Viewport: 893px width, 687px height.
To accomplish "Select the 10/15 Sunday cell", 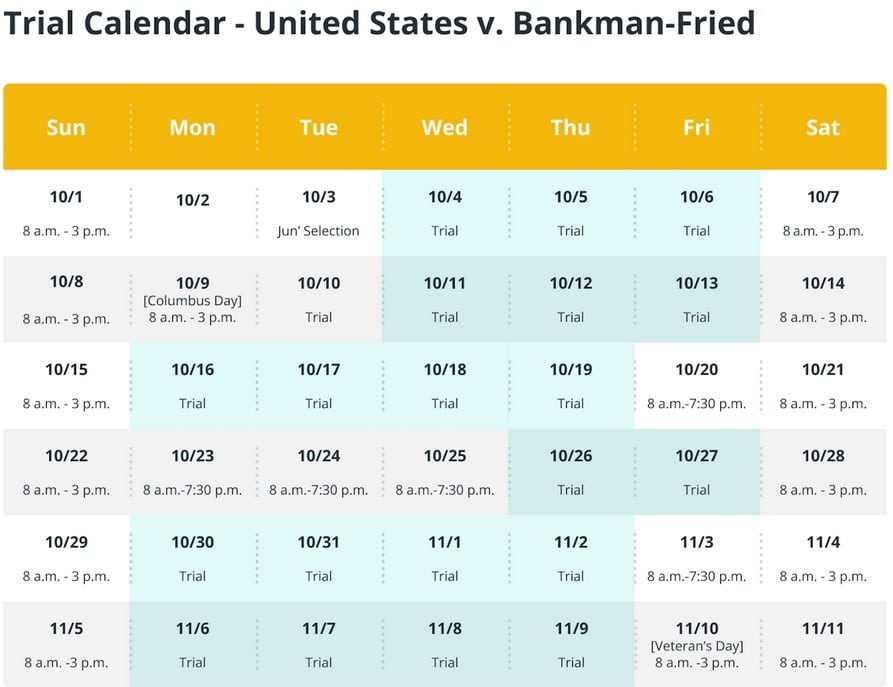I will tap(66, 386).
